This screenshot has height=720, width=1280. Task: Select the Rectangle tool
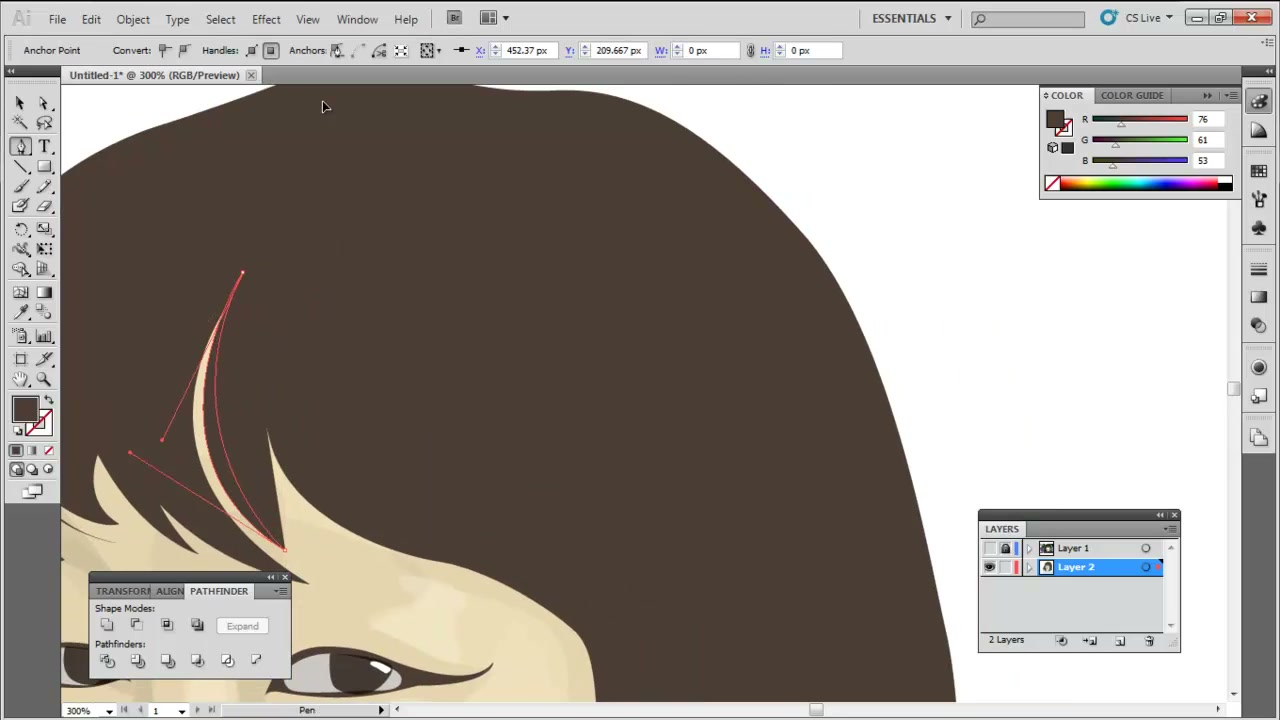click(x=44, y=167)
